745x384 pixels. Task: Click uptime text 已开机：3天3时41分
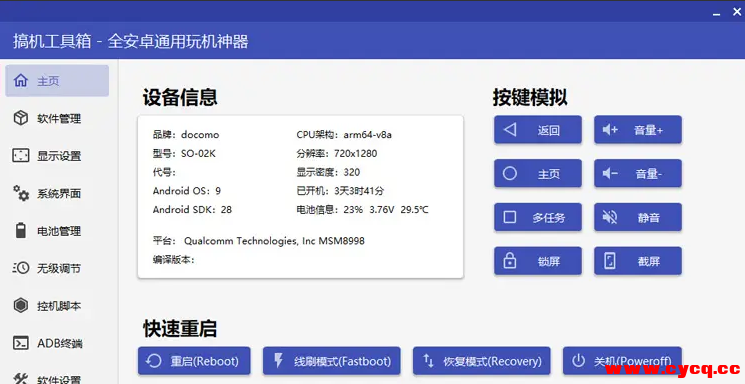(x=340, y=191)
